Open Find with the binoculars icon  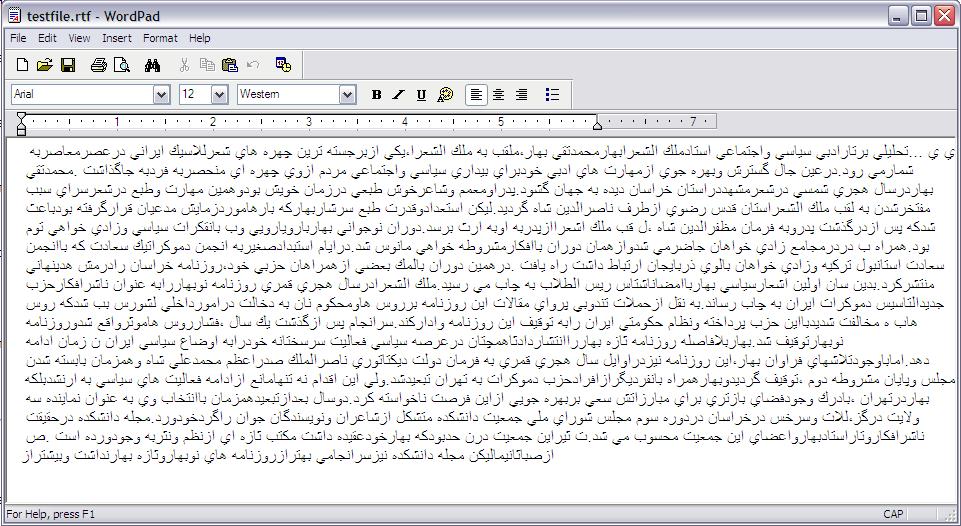153,65
